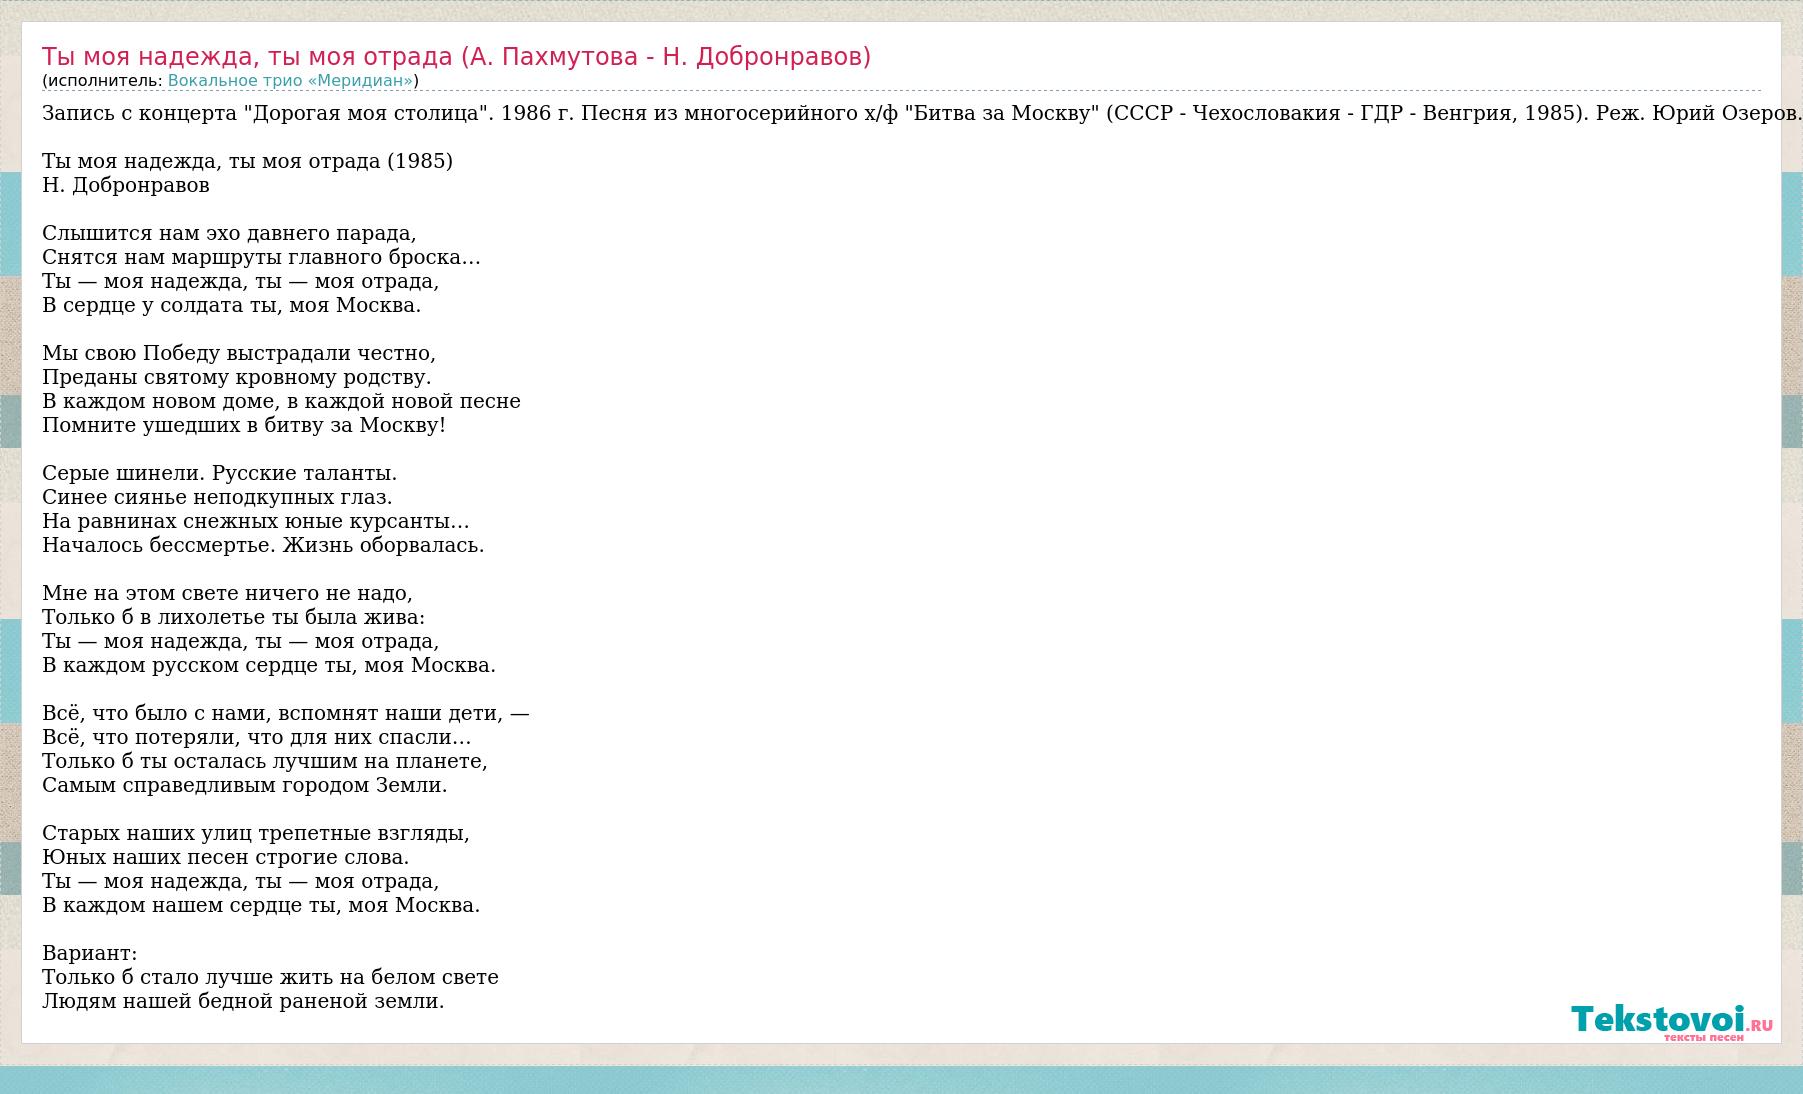The height and width of the screenshot is (1094, 1803).
Task: Click the author name 'Н. Добронравов' line
Action: click(126, 185)
